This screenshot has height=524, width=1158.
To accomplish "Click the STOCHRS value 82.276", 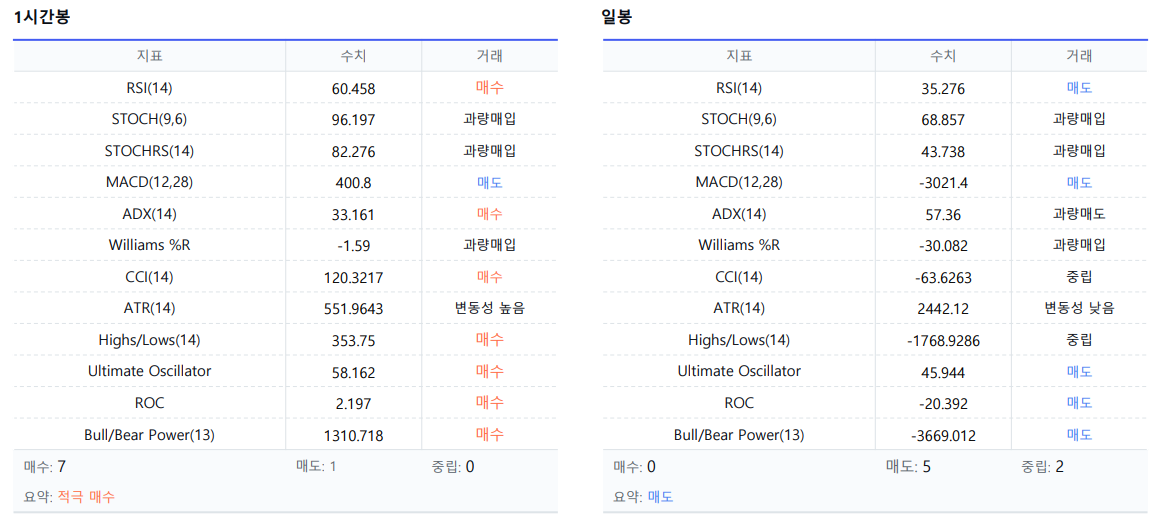I will pos(354,152).
